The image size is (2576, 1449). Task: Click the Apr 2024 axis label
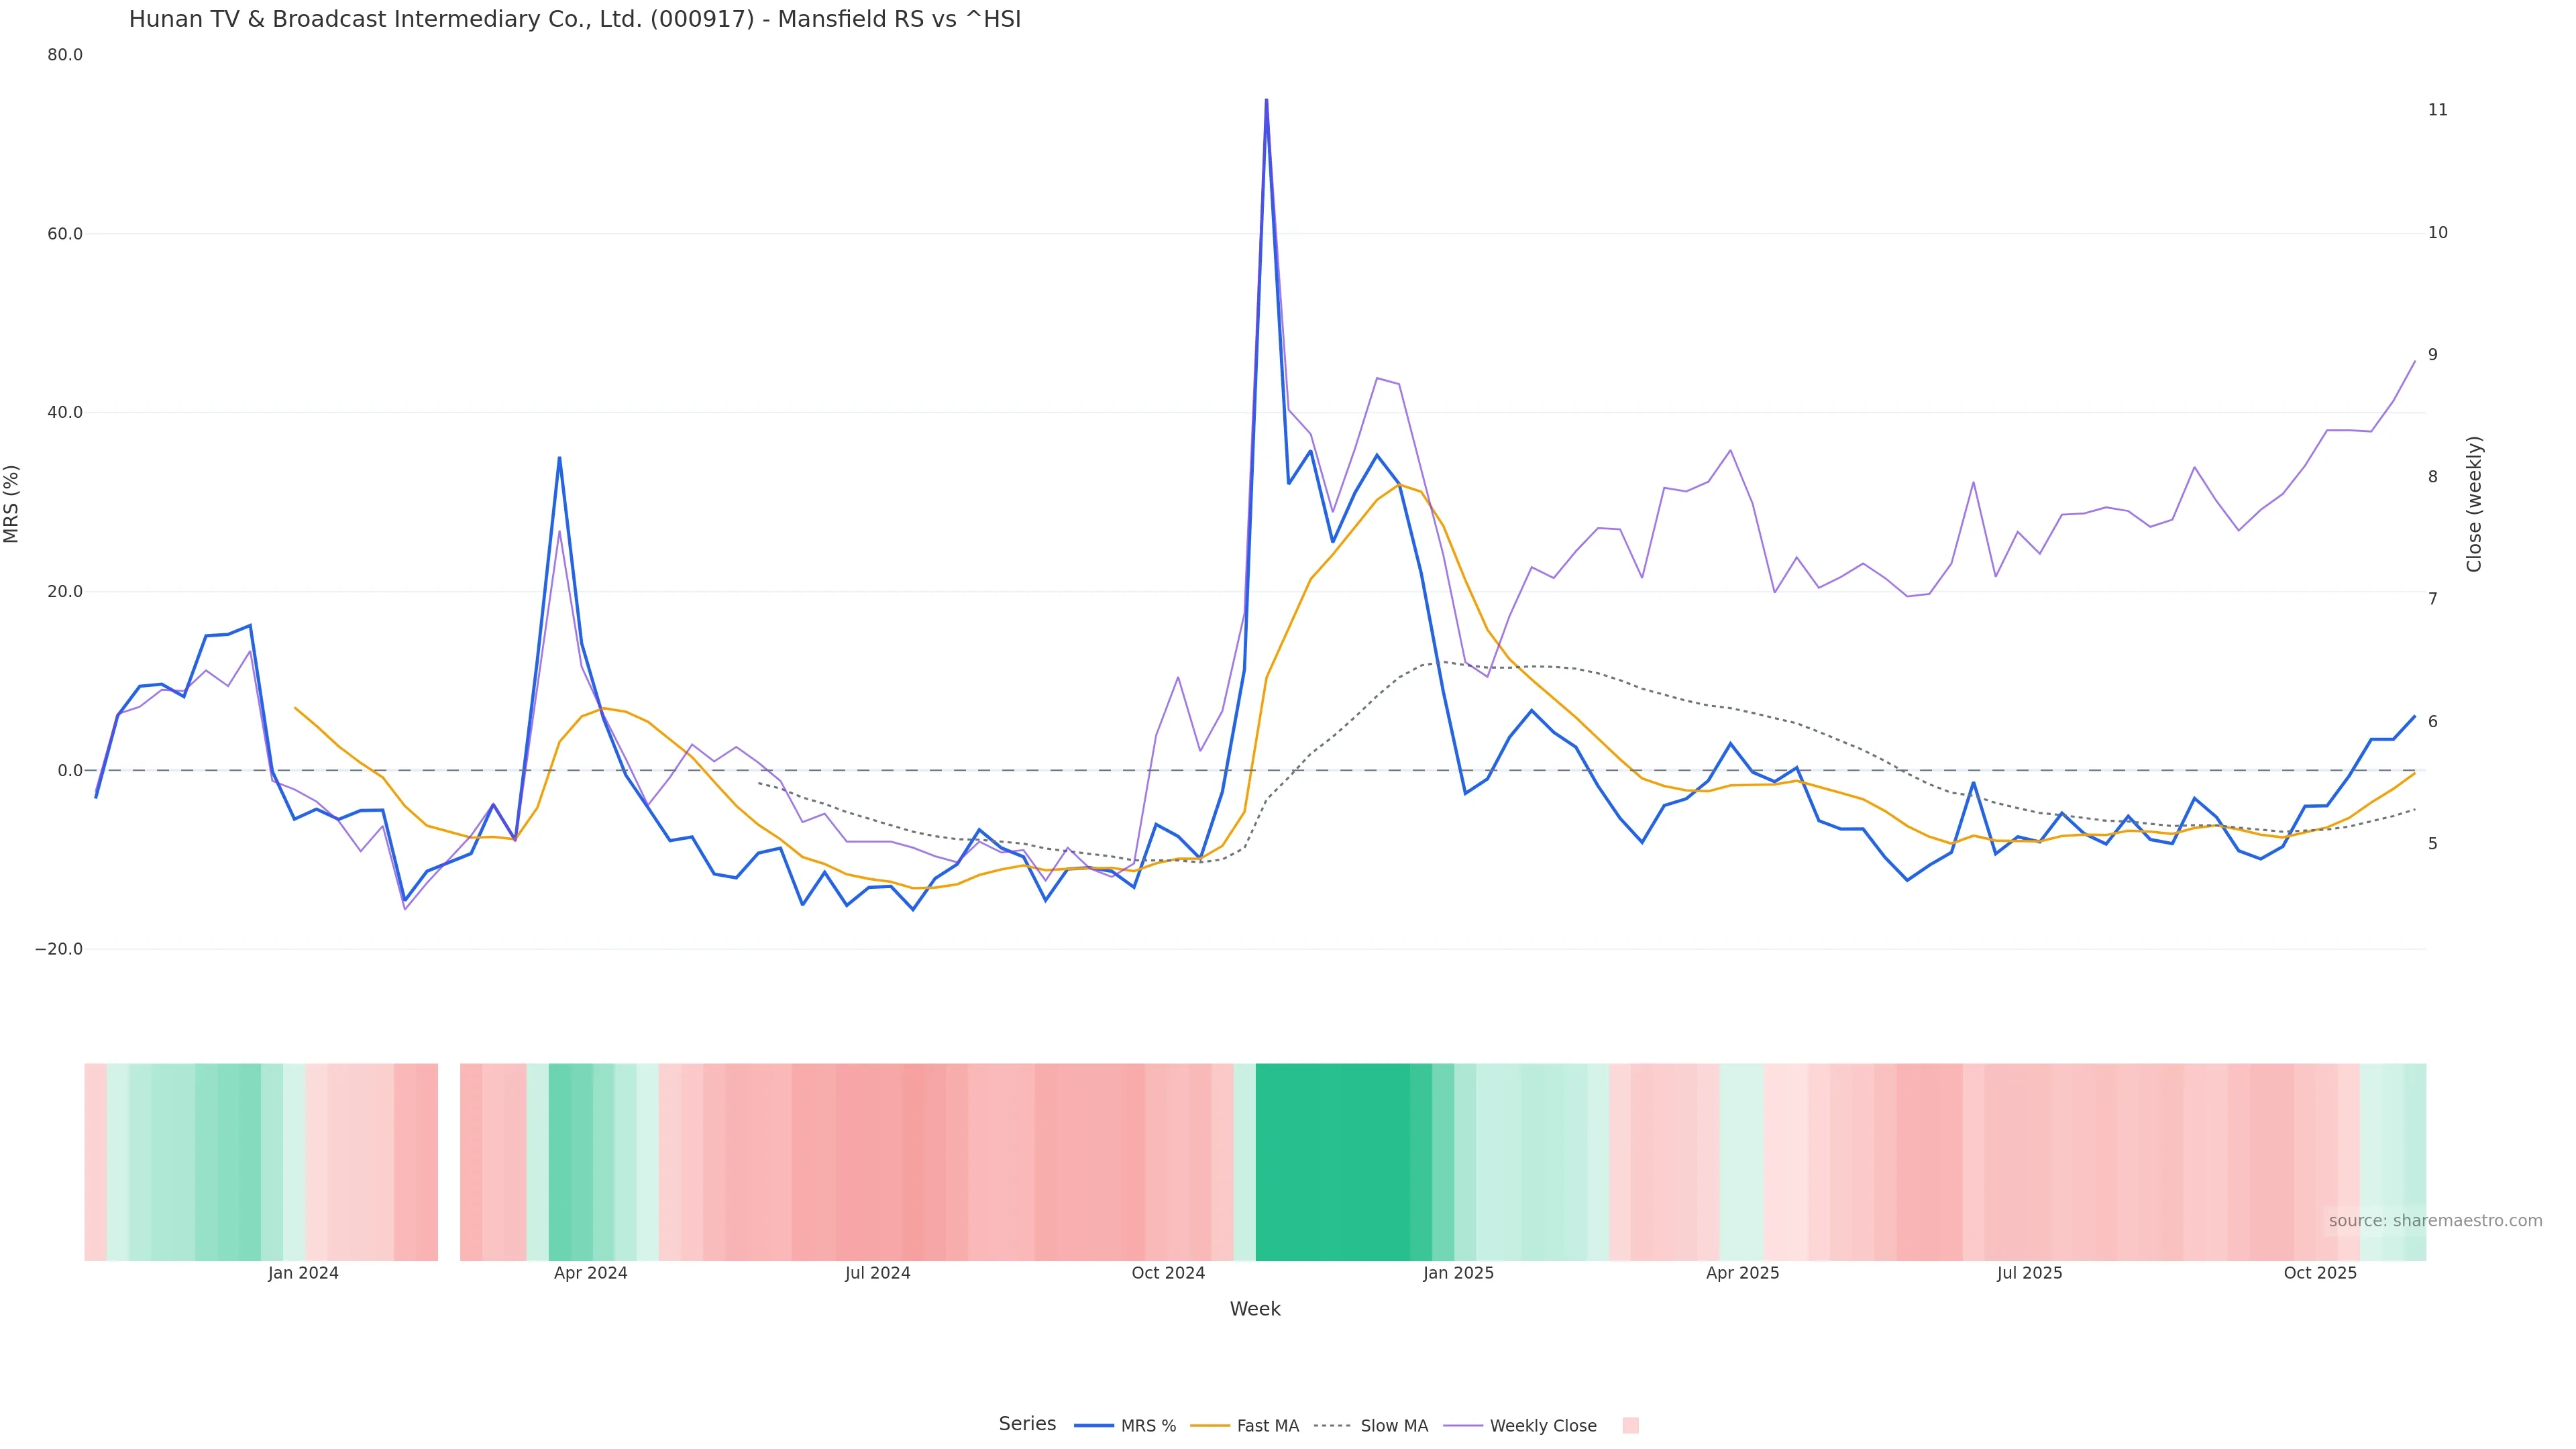[590, 1273]
